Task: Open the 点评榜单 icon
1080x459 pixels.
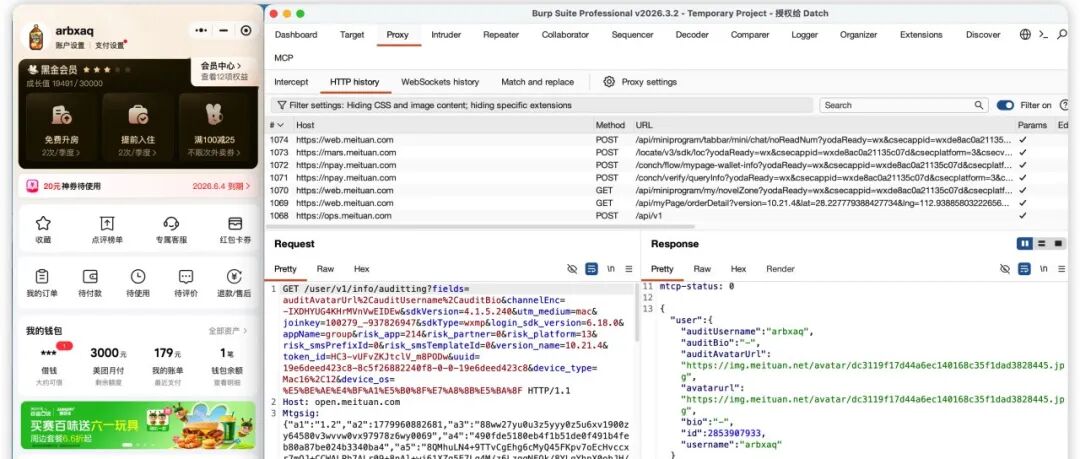Action: [x=107, y=223]
